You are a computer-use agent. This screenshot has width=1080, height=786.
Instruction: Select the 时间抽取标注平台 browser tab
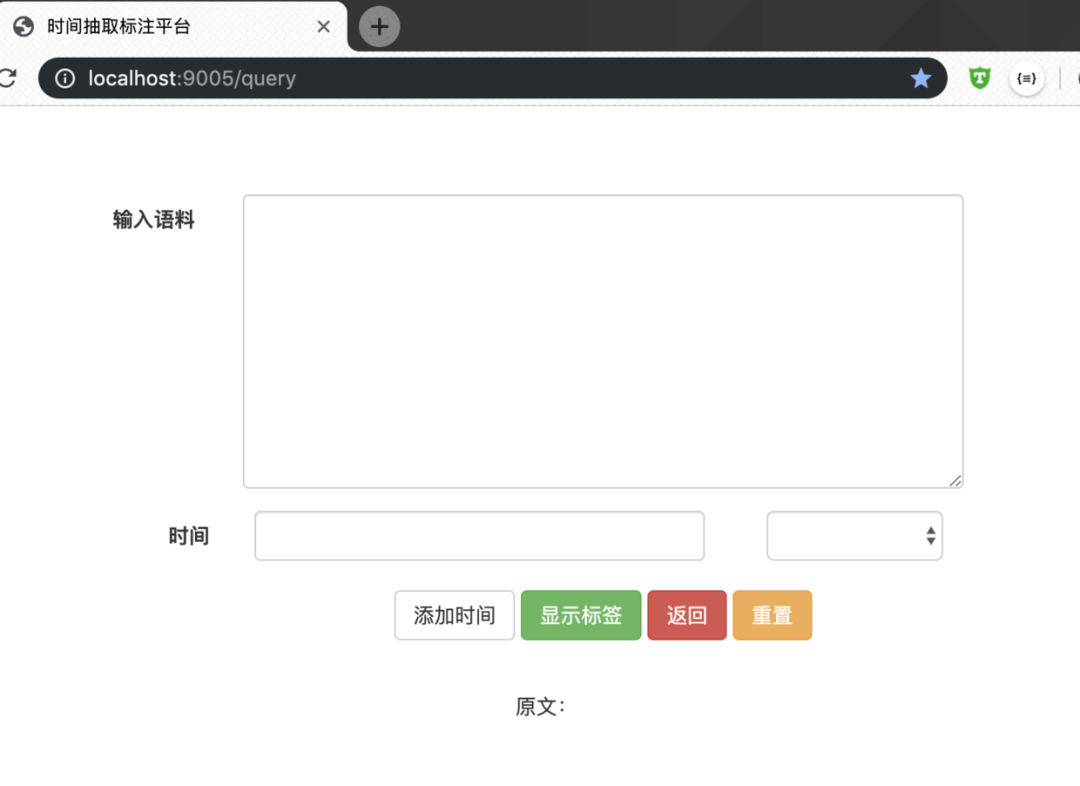pos(174,27)
